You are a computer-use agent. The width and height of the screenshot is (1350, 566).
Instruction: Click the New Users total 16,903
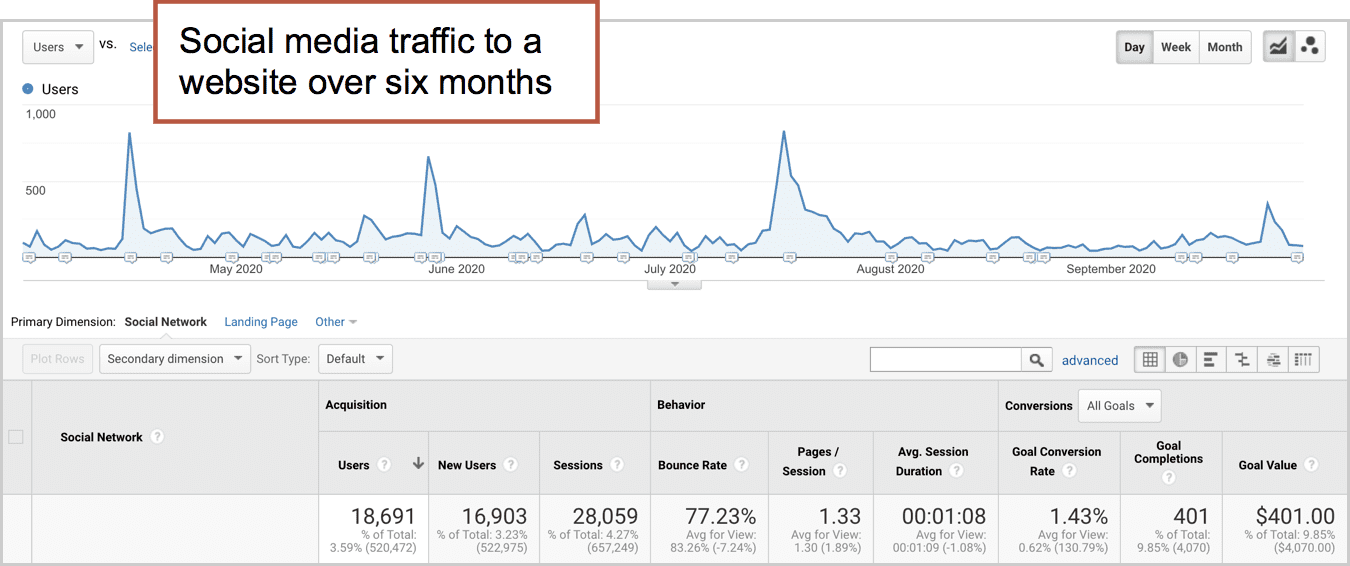494,516
